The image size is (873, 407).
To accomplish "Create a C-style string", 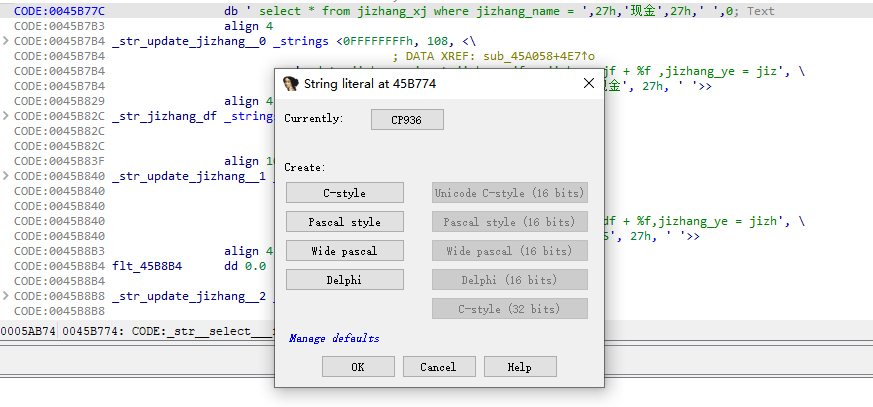I will click(345, 193).
